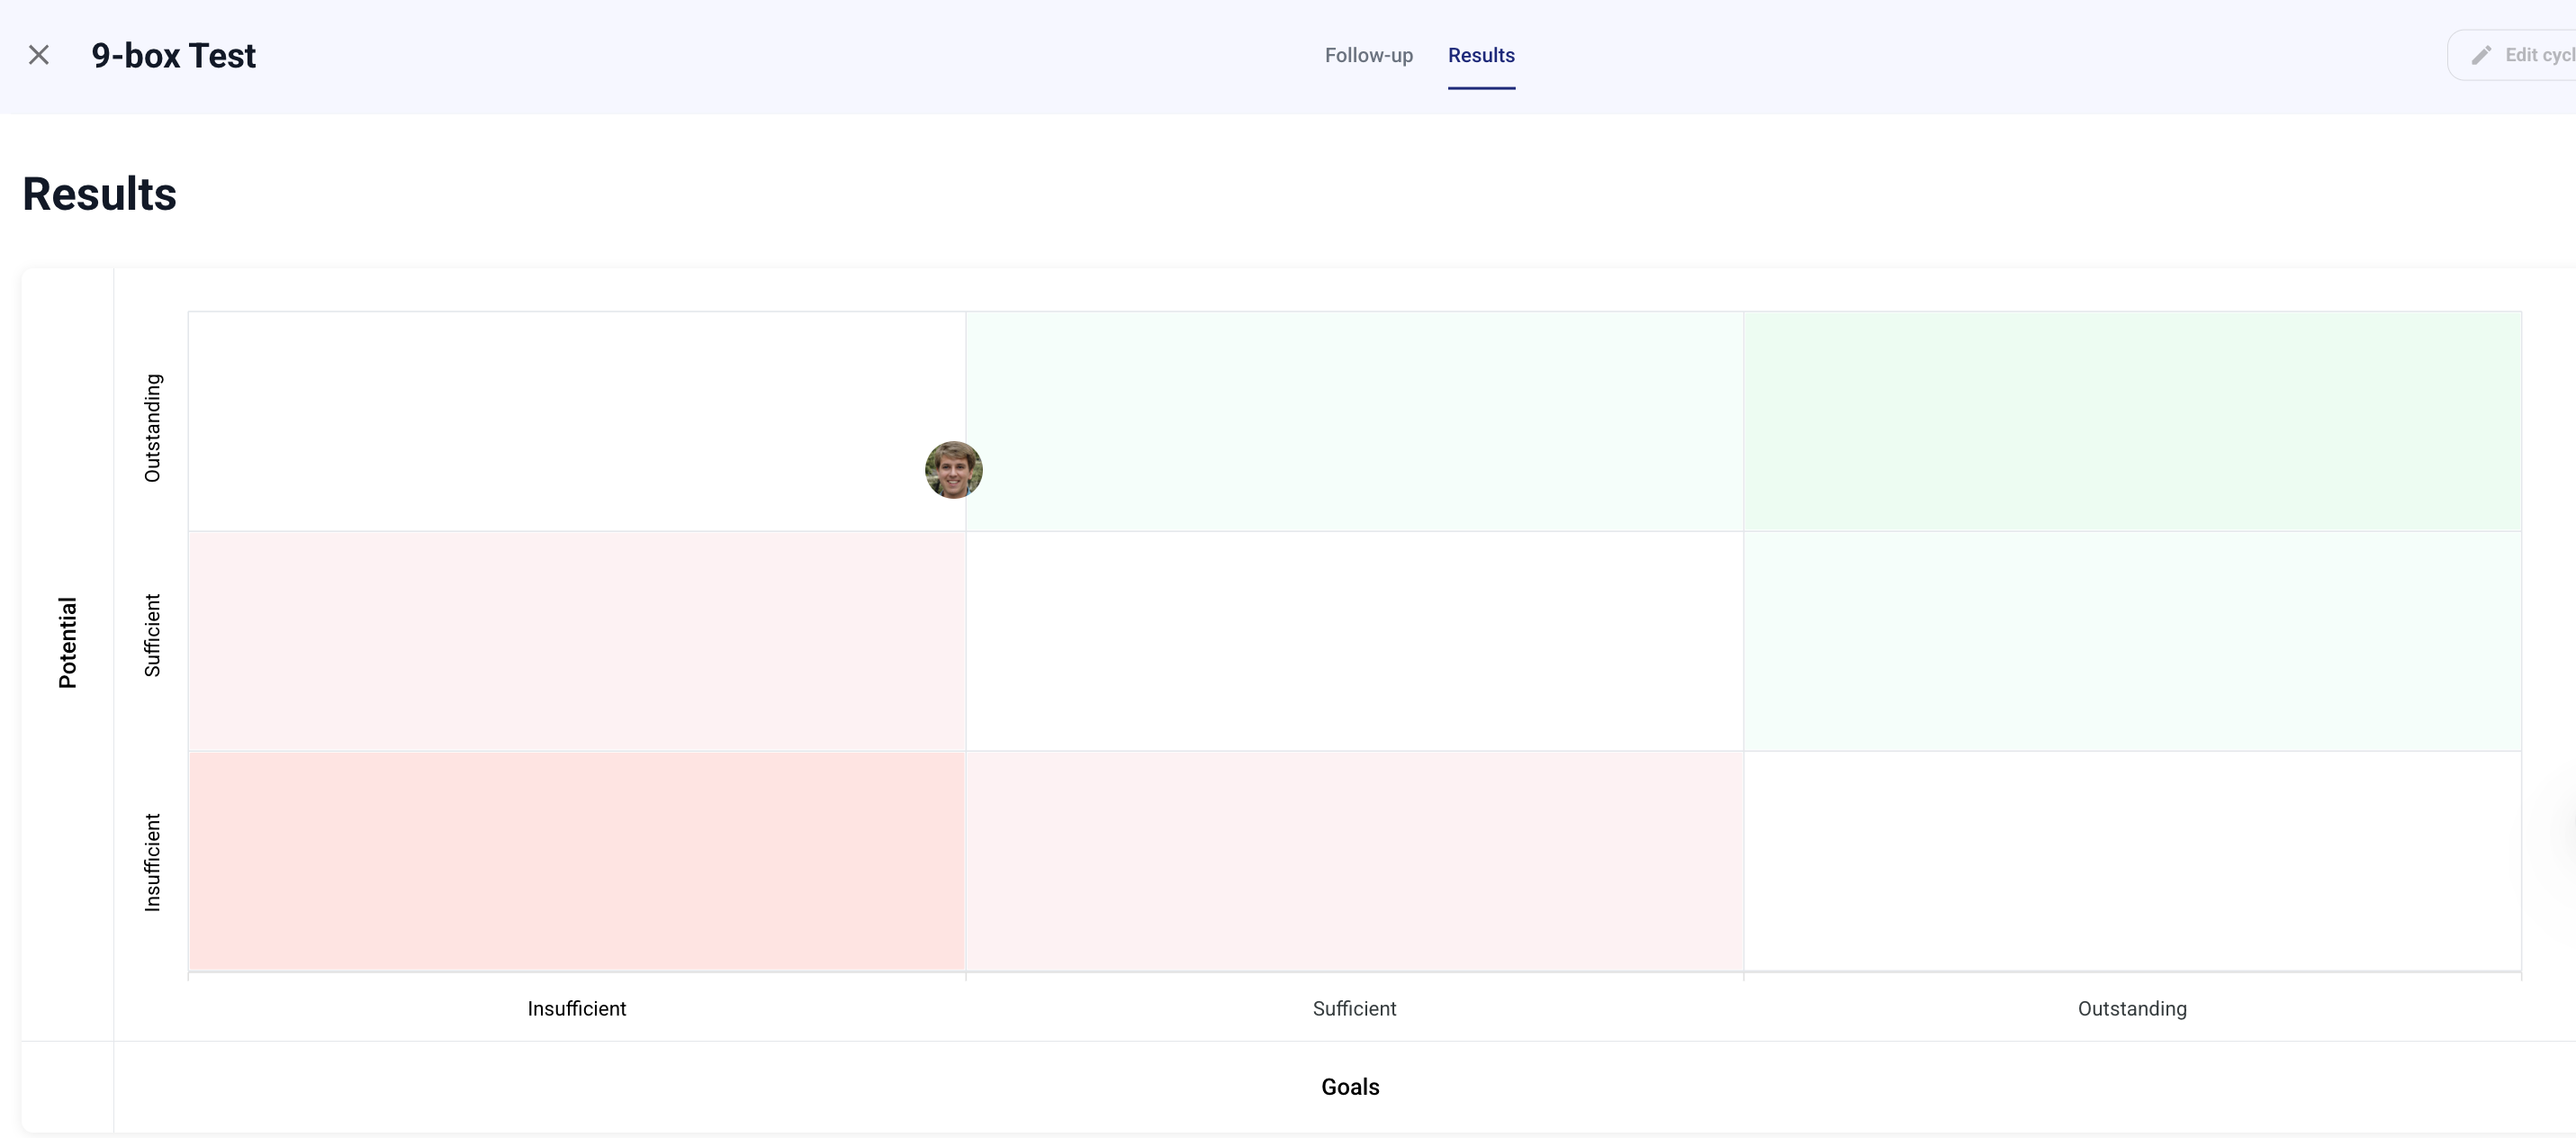Select the Results tab

click(x=1481, y=55)
